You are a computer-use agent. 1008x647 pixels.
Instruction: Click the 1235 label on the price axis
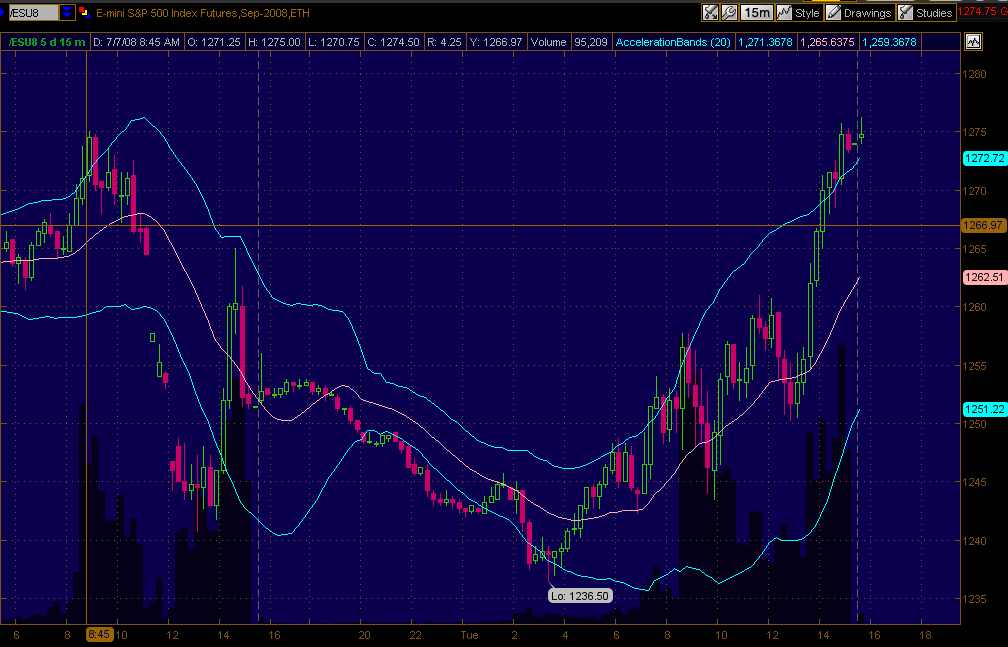point(975,599)
